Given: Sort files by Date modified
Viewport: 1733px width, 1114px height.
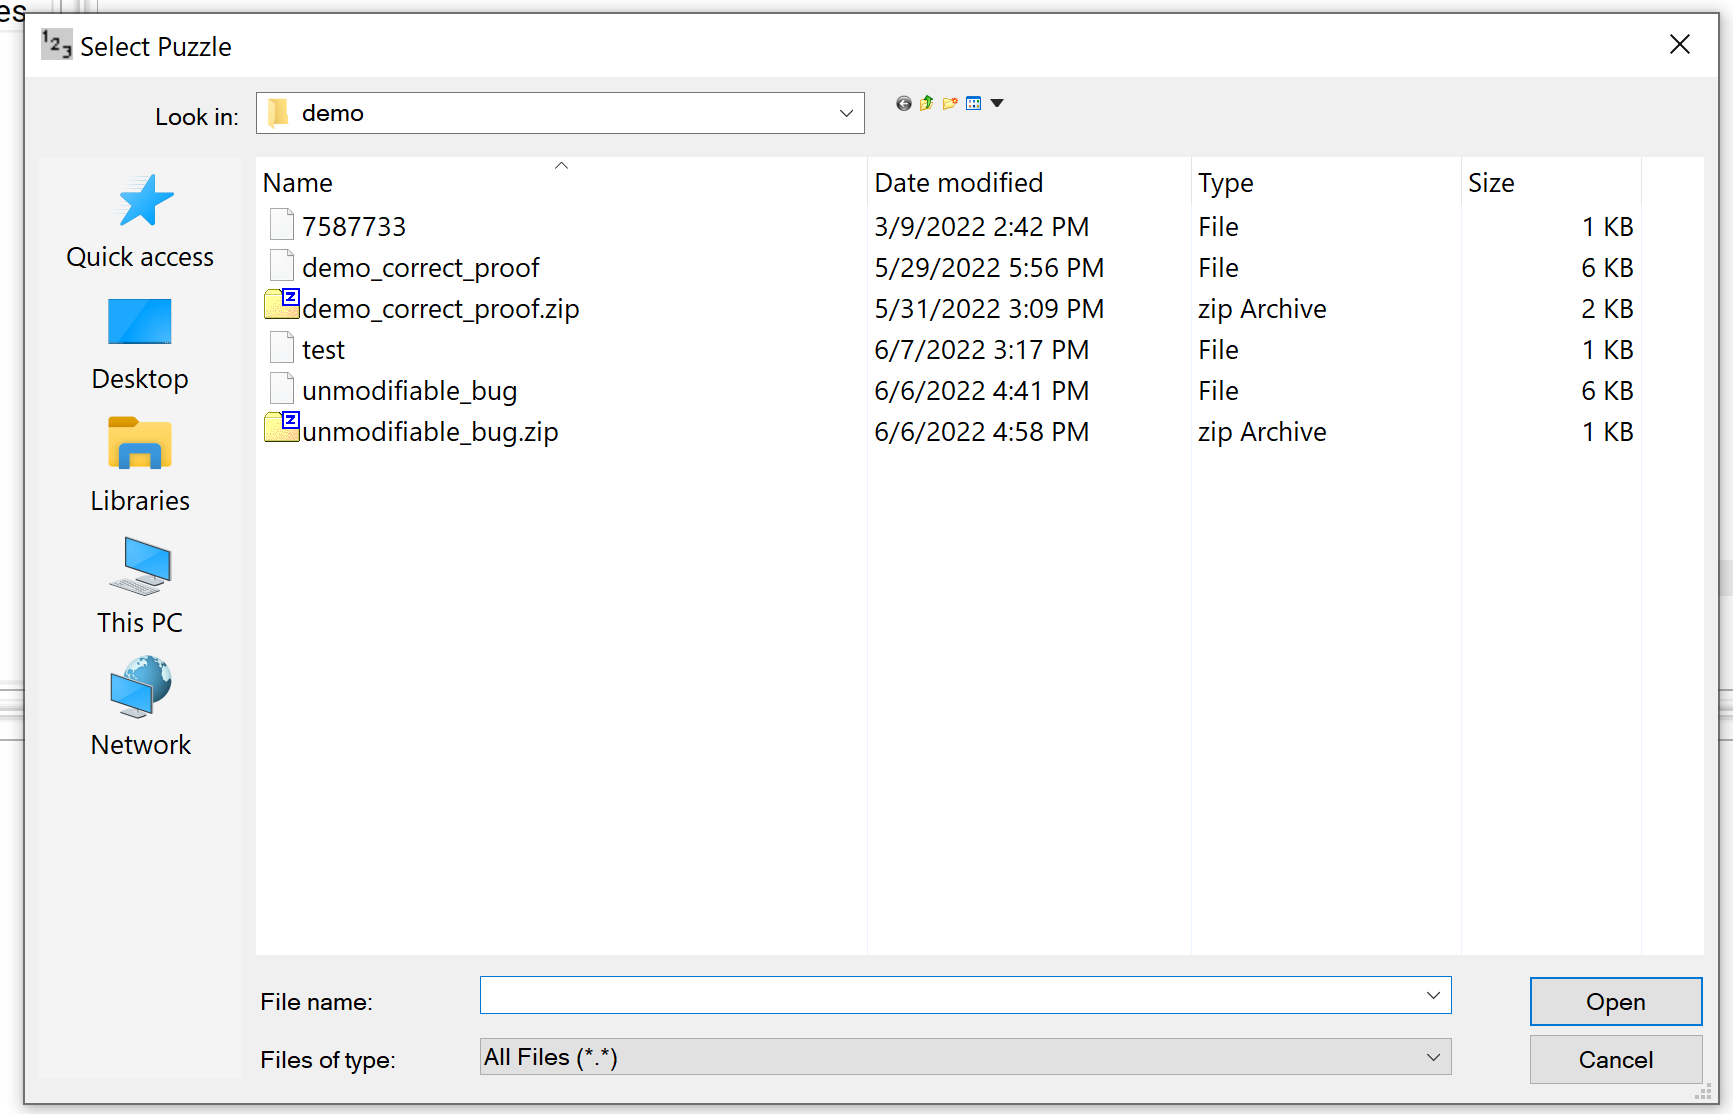Looking at the screenshot, I should [958, 182].
